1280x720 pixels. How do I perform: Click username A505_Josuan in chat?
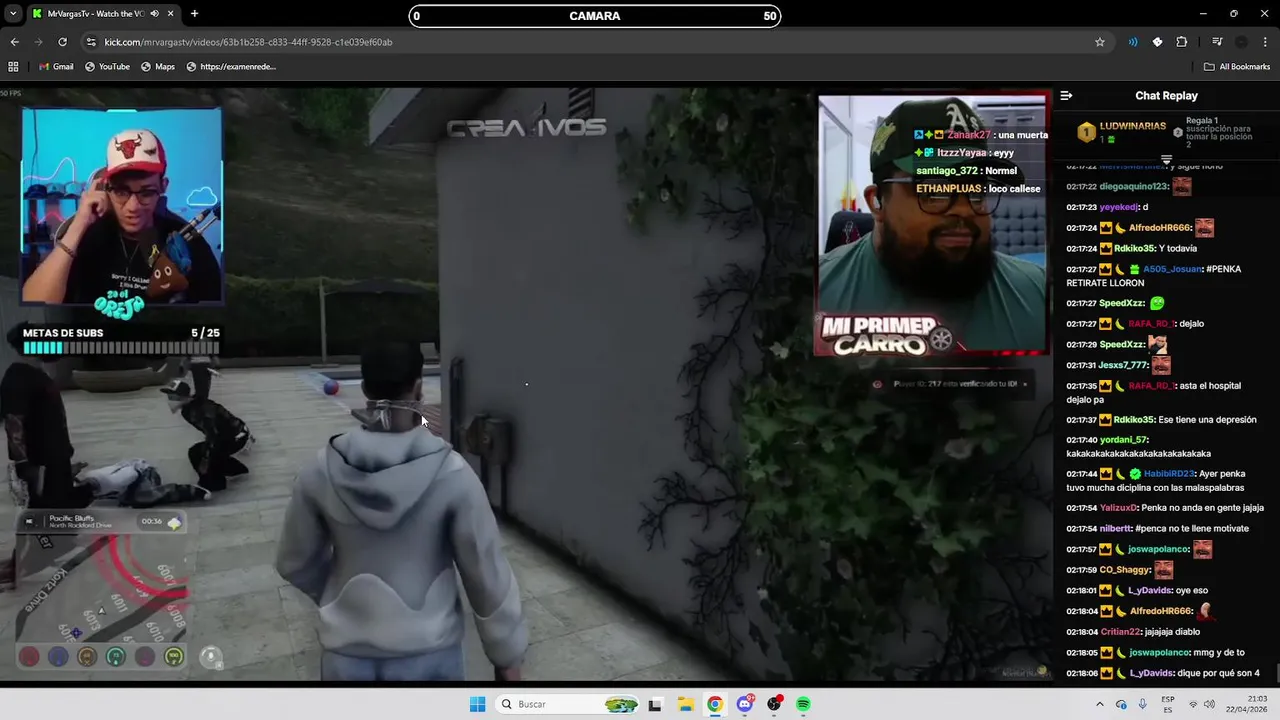click(x=1172, y=269)
